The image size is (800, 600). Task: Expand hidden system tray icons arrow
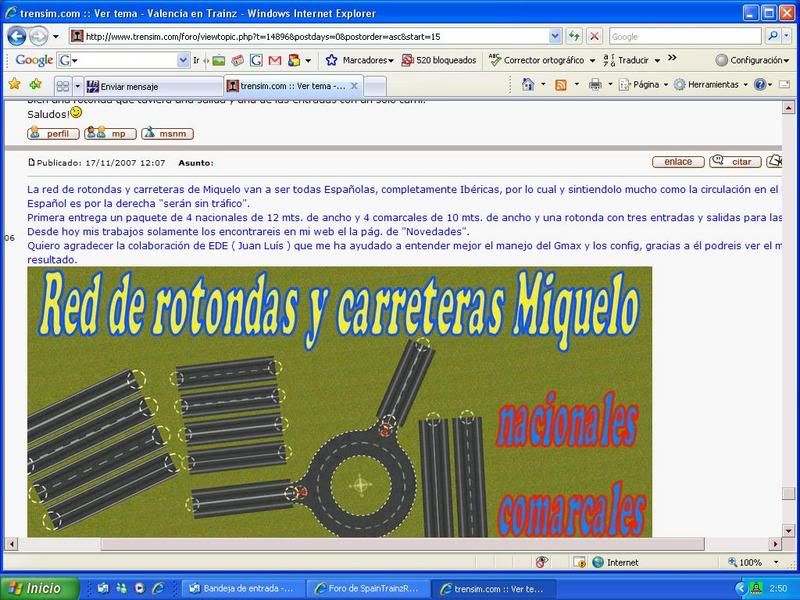click(x=739, y=589)
